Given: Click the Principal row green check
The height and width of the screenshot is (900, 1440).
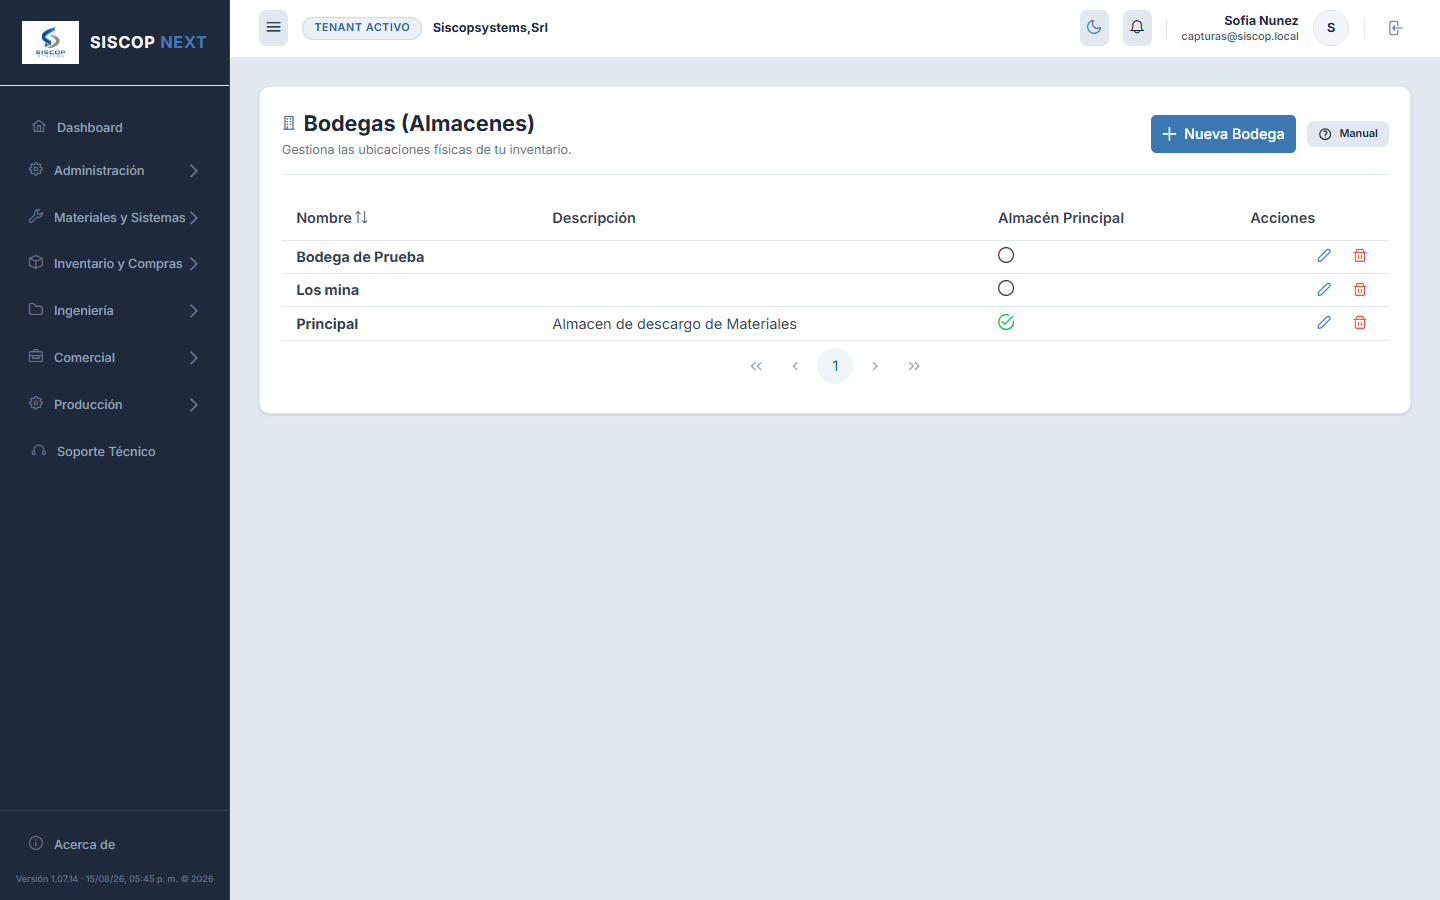Looking at the screenshot, I should tap(1006, 322).
